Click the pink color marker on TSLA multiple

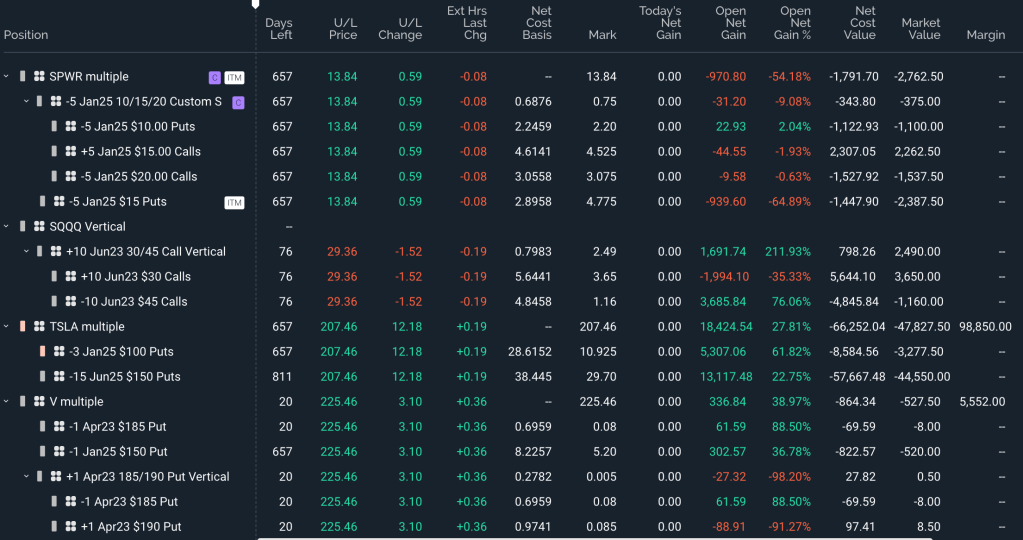pyautogui.click(x=23, y=327)
